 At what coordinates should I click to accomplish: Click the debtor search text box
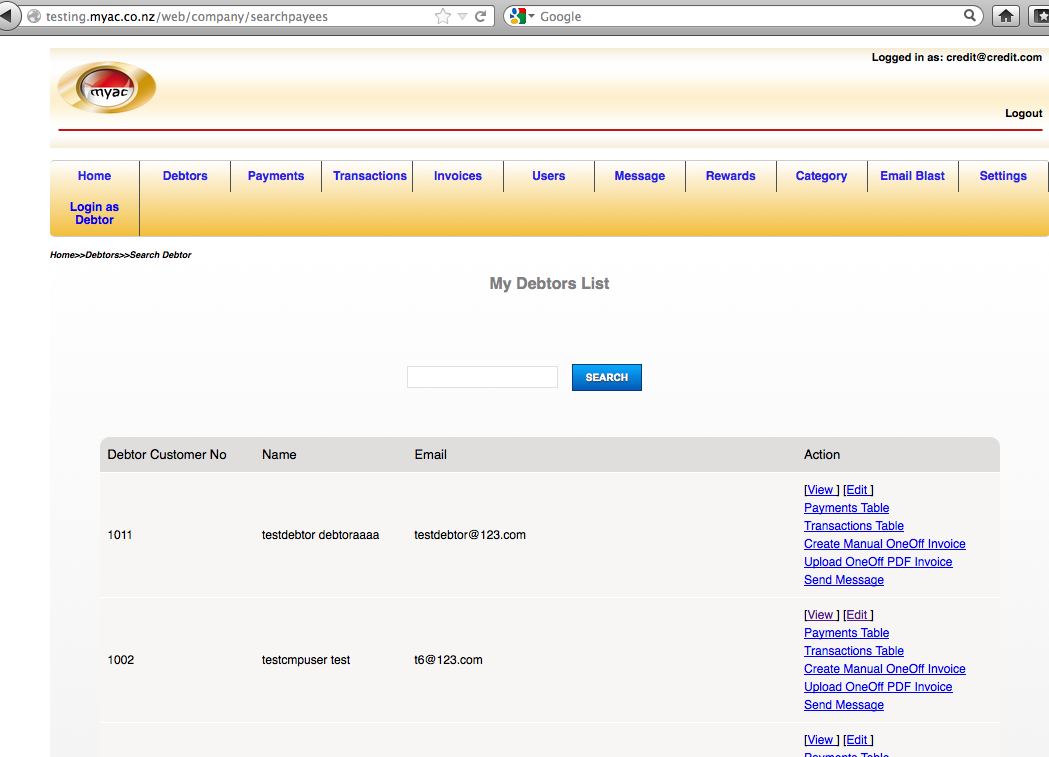482,377
